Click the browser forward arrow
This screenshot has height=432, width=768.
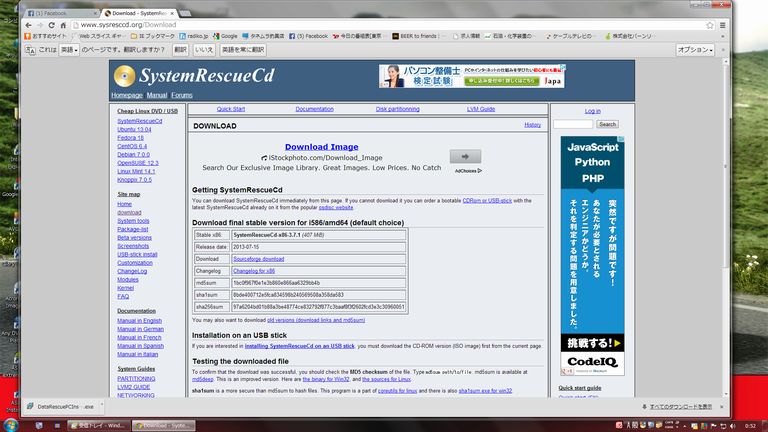(40, 25)
